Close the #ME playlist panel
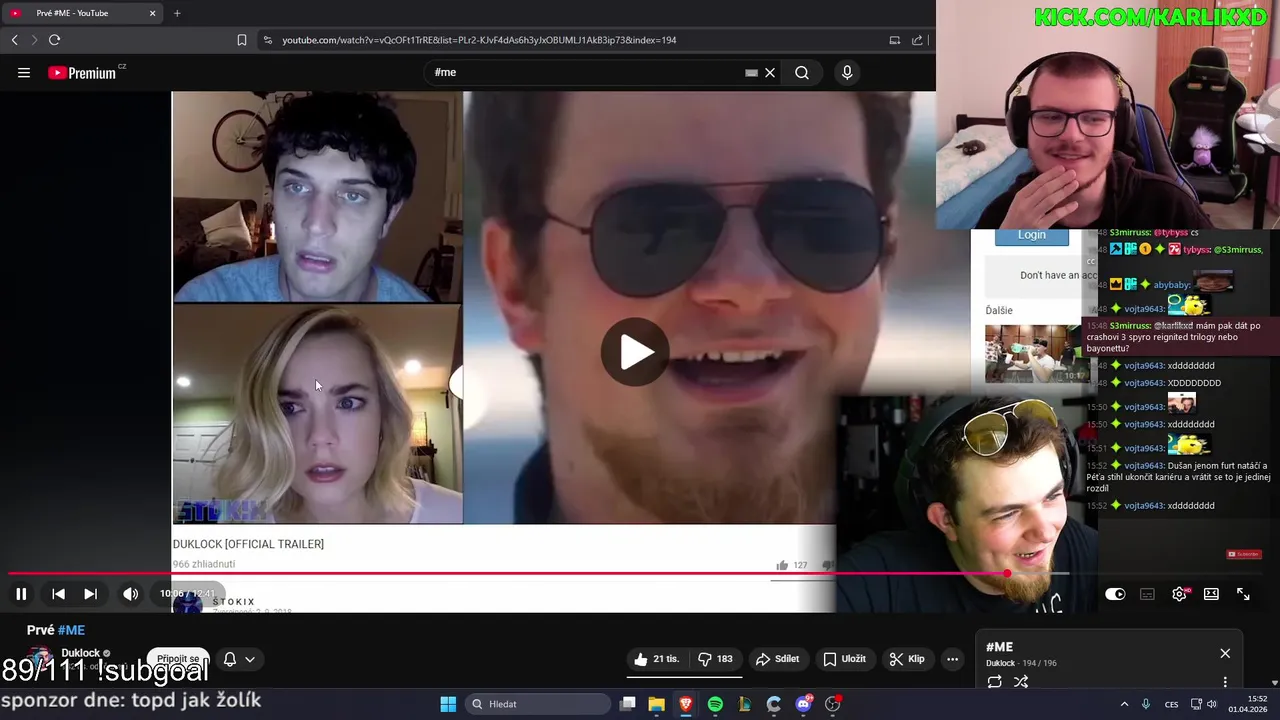The height and width of the screenshot is (720, 1280). point(1225,653)
